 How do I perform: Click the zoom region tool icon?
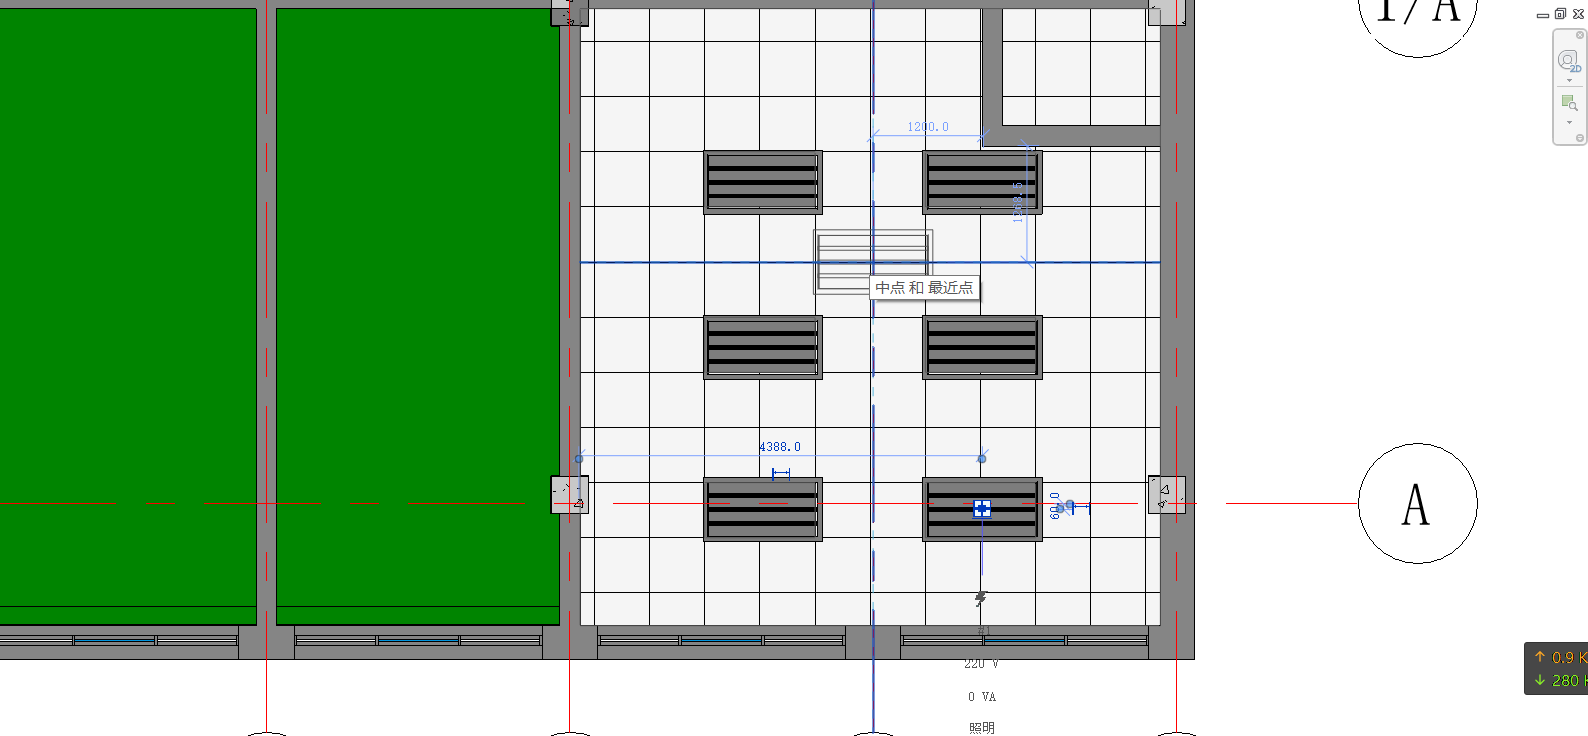pos(1569,103)
